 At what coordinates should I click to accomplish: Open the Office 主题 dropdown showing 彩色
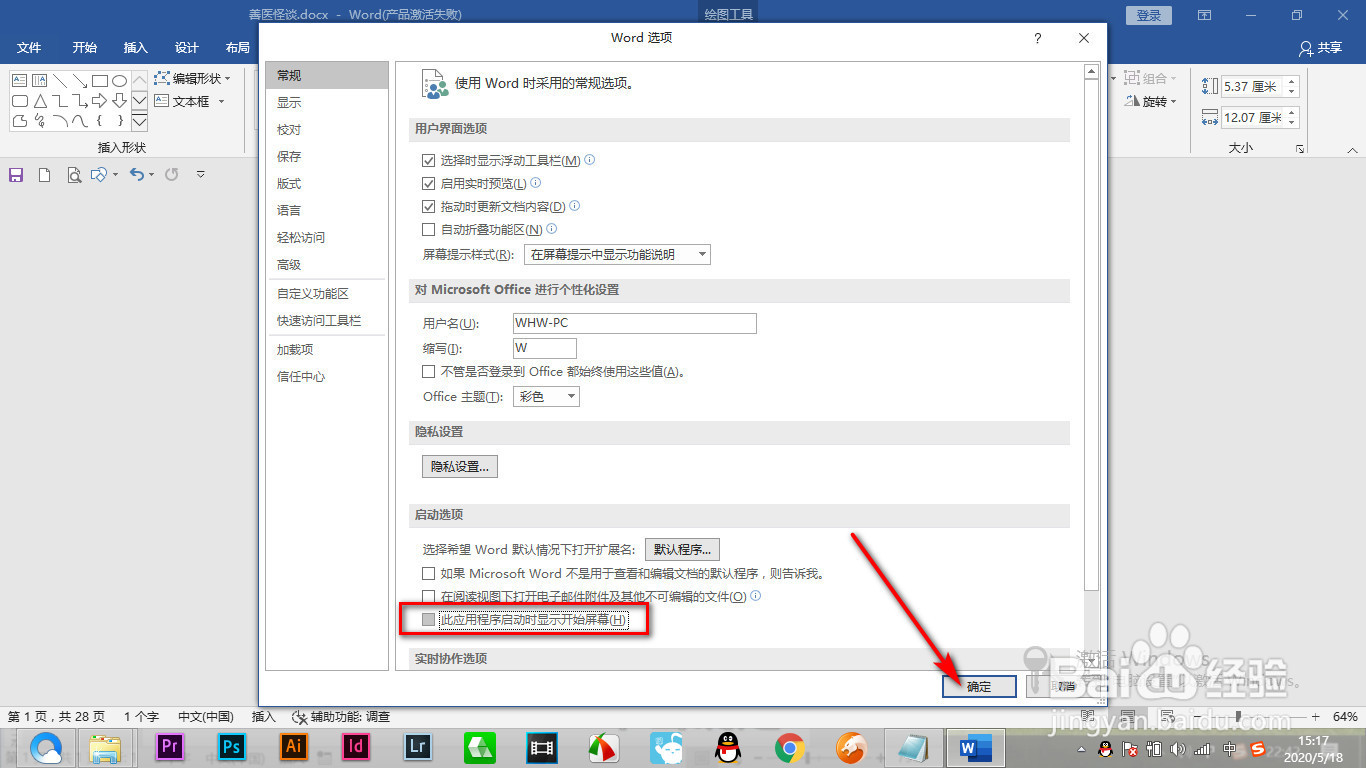click(x=546, y=397)
